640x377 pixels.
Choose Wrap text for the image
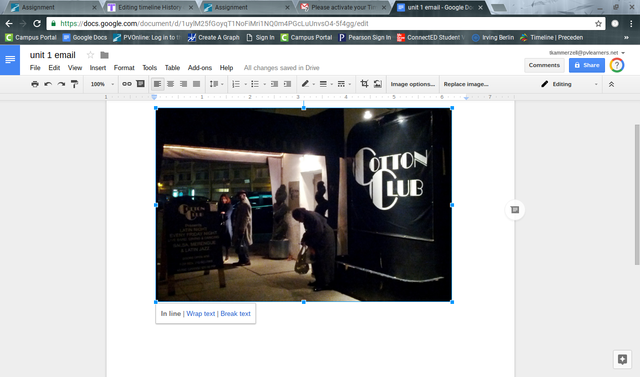tap(201, 314)
